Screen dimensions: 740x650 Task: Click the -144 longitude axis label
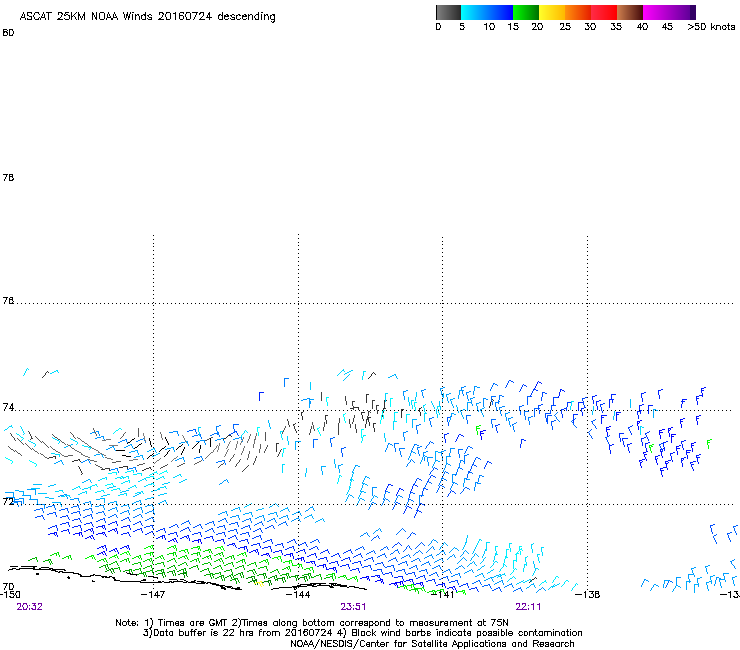pyautogui.click(x=298, y=595)
